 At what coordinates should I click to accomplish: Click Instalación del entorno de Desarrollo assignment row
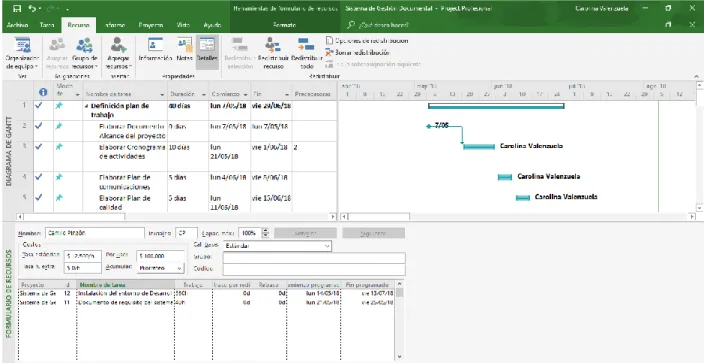click(x=207, y=293)
